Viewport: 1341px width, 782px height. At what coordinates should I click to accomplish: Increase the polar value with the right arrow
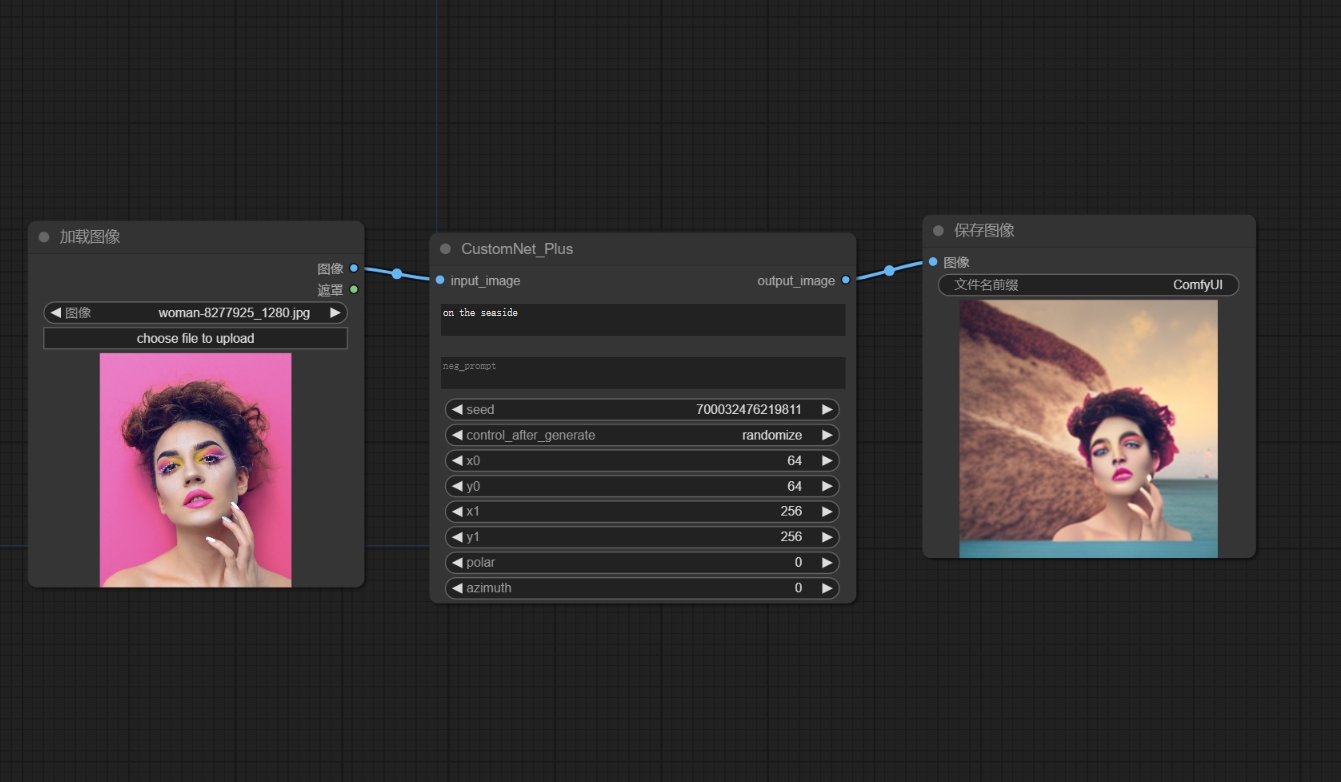coord(827,563)
